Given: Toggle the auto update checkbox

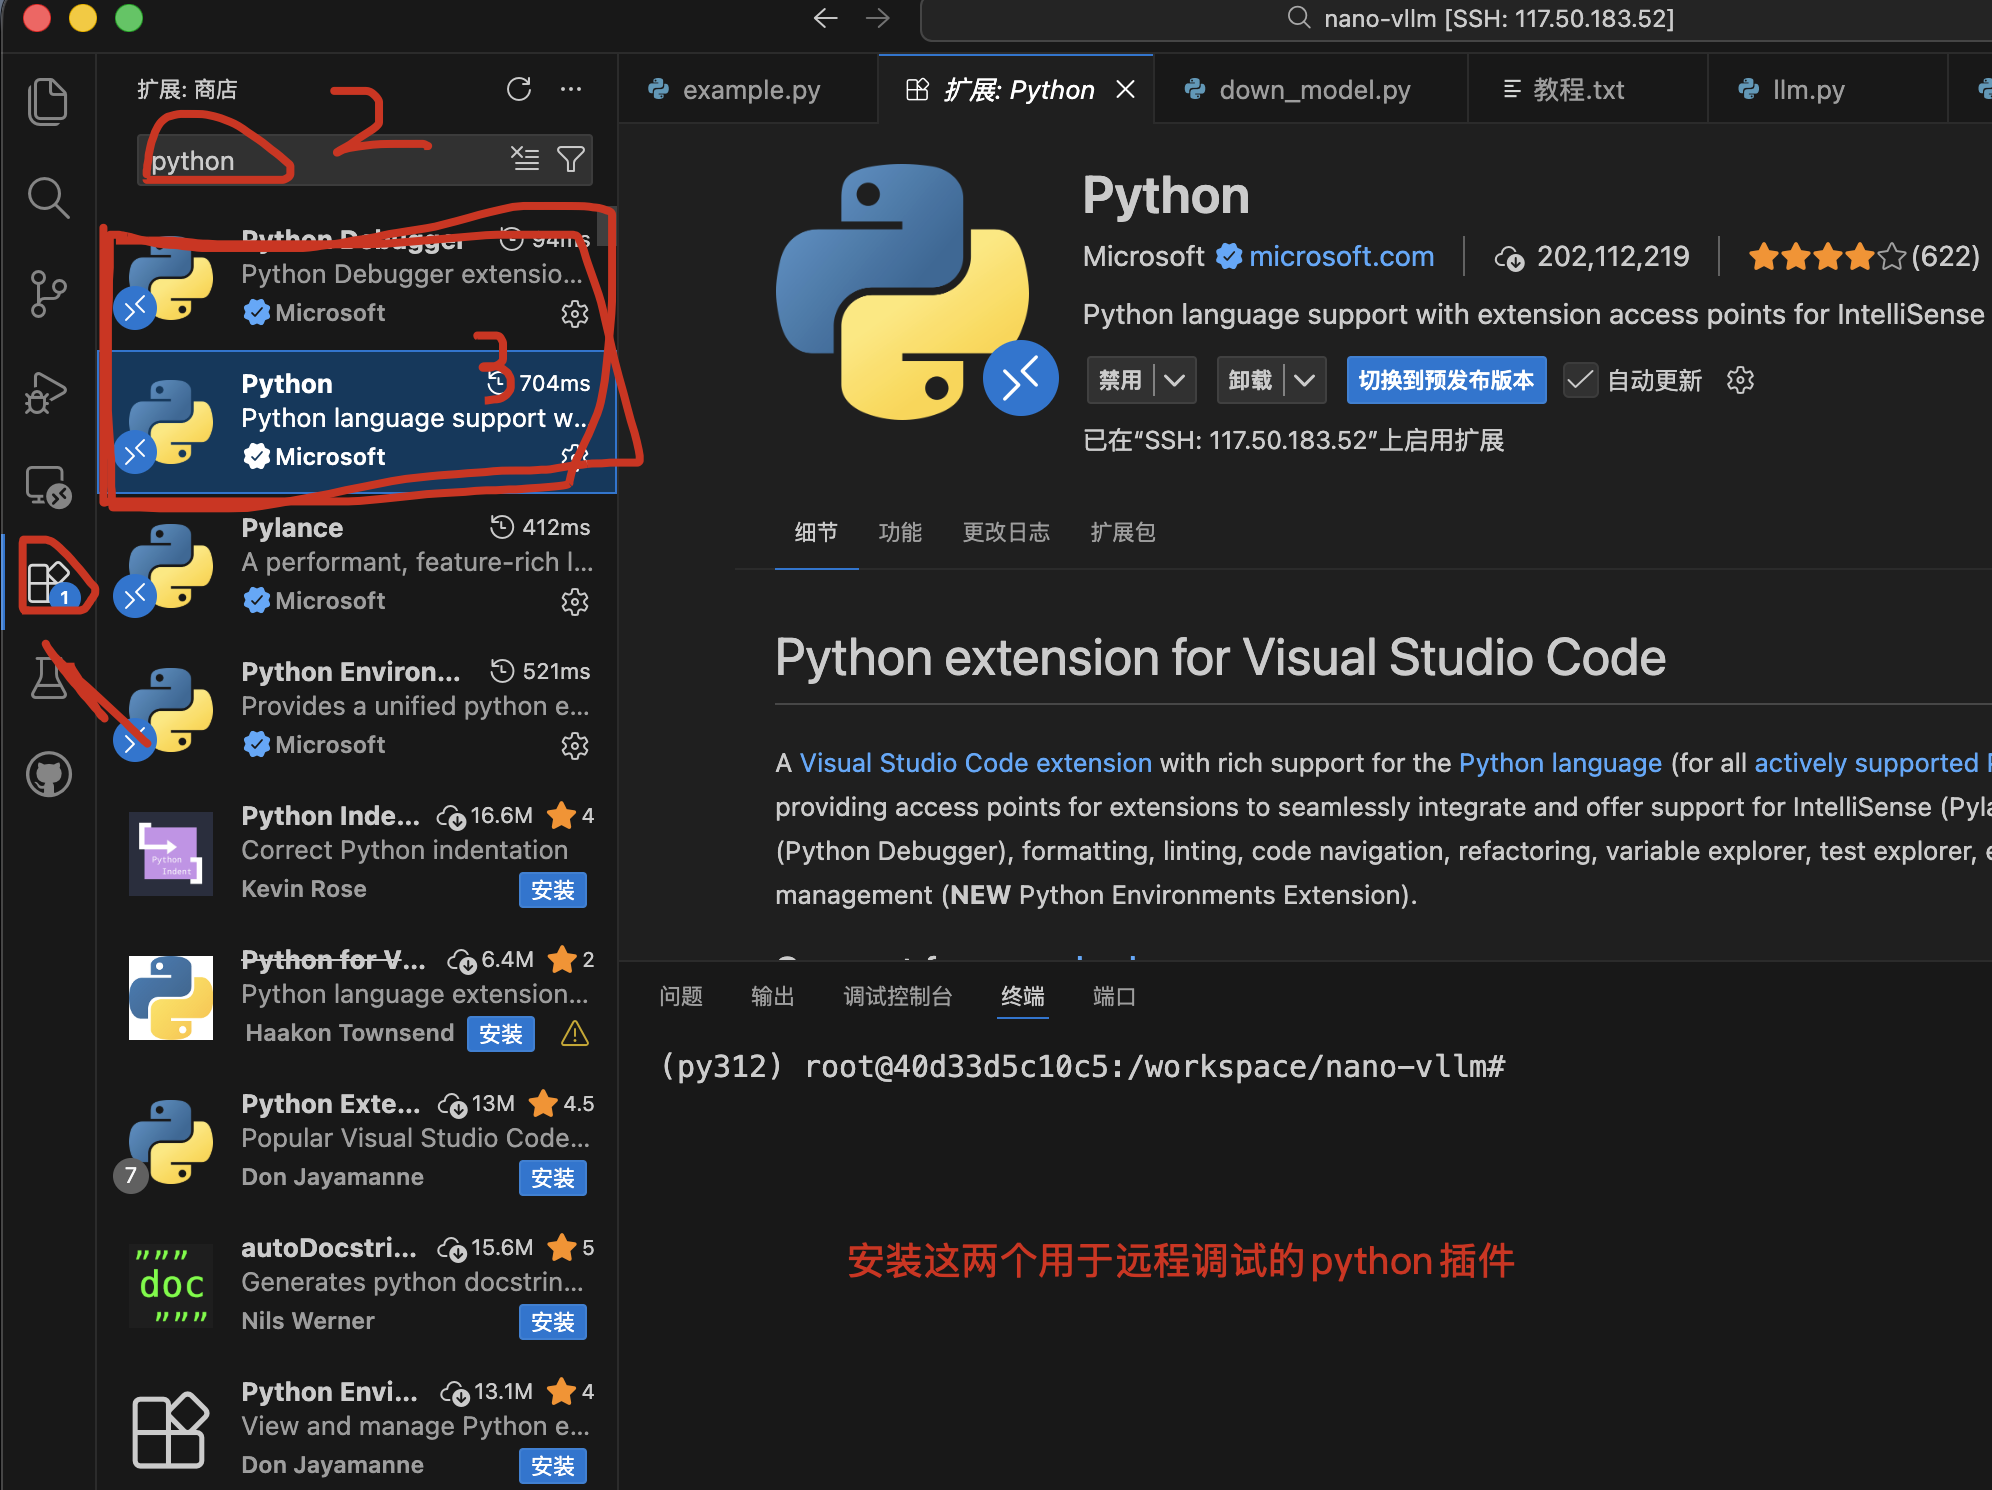Looking at the screenshot, I should click(1580, 381).
